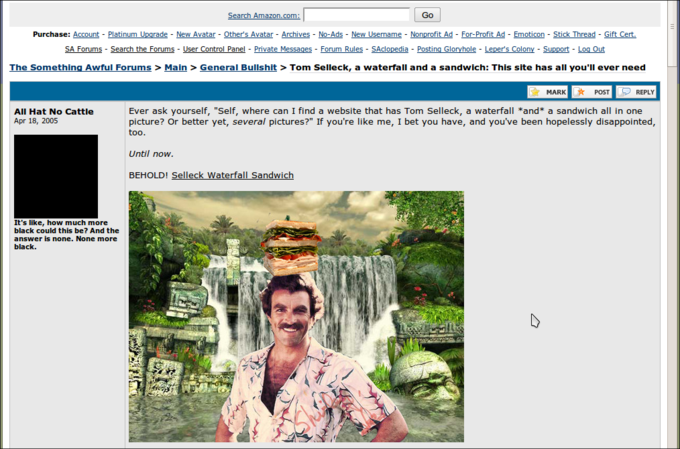Go to General Bullshit forum breadcrumb
This screenshot has height=449, width=680.
click(x=238, y=68)
